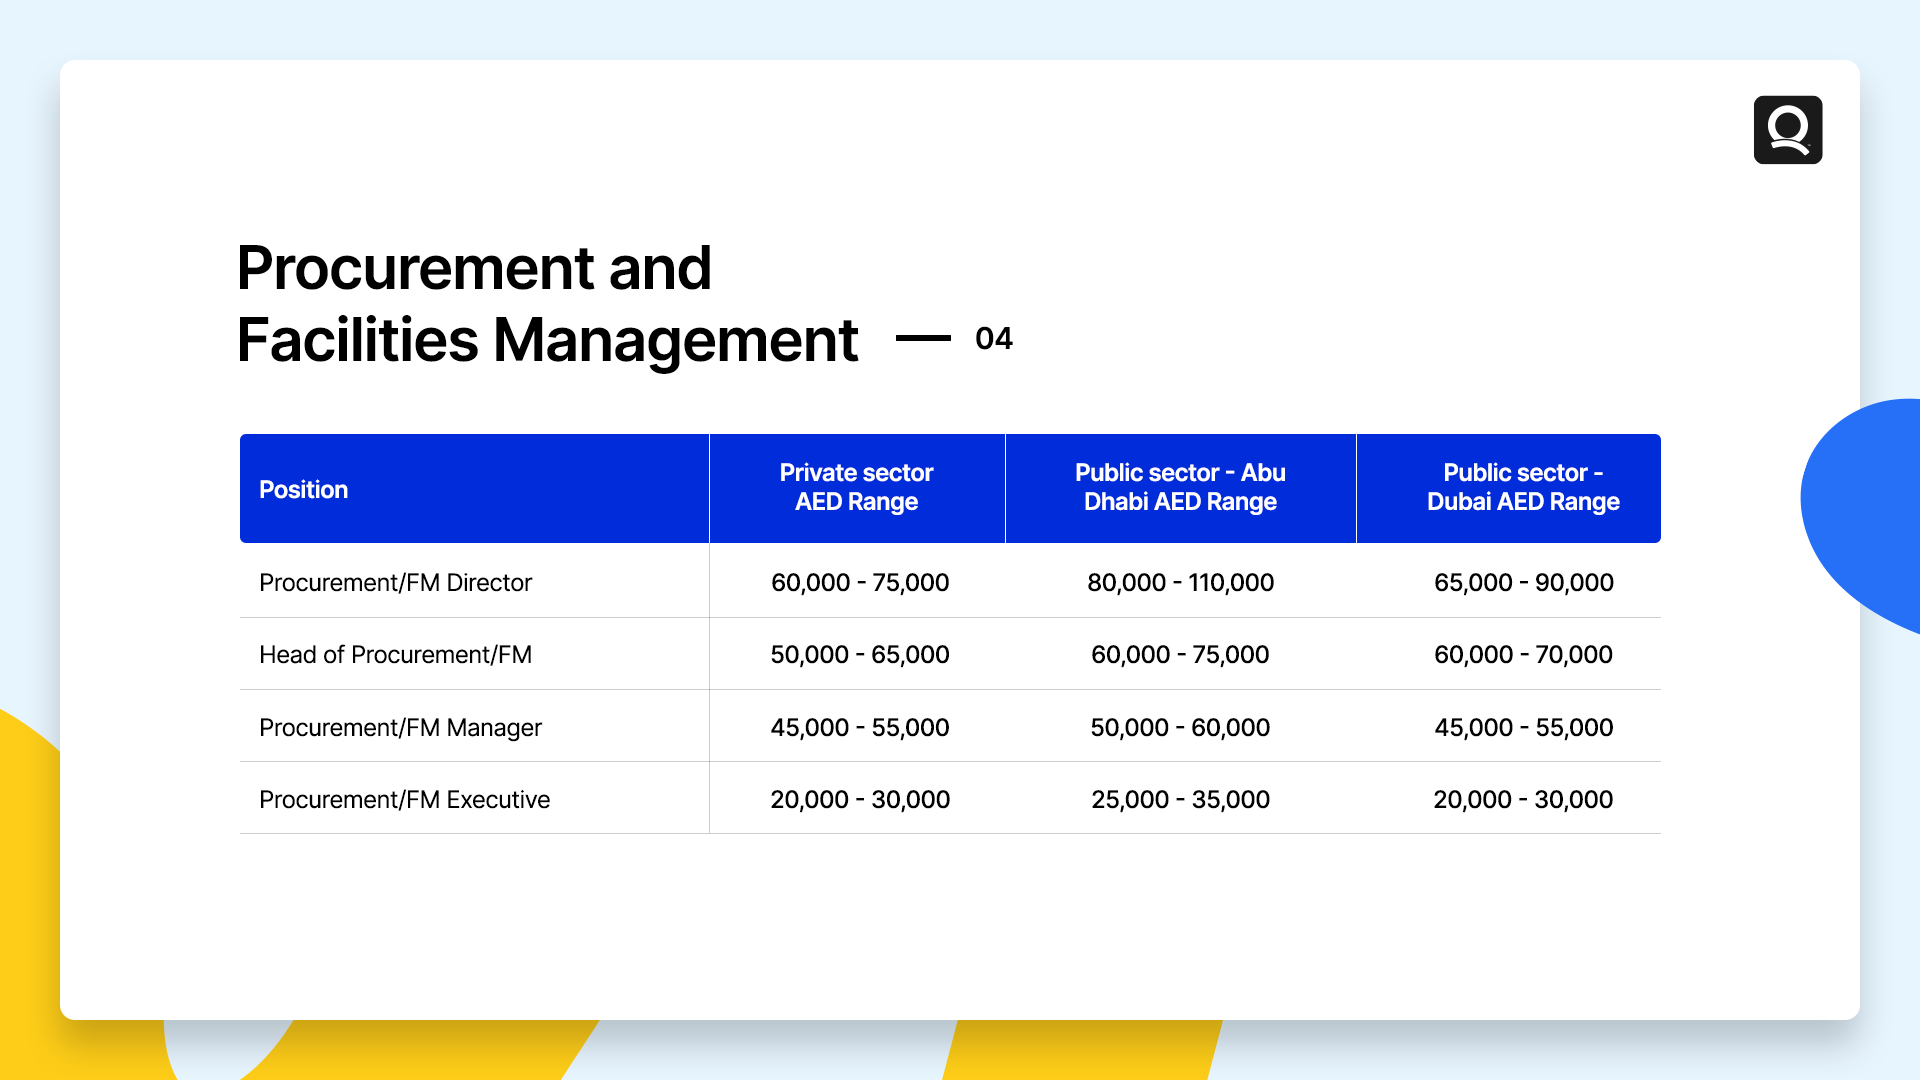Click the Position column header
Screen dimensions: 1920x1080
(304, 489)
